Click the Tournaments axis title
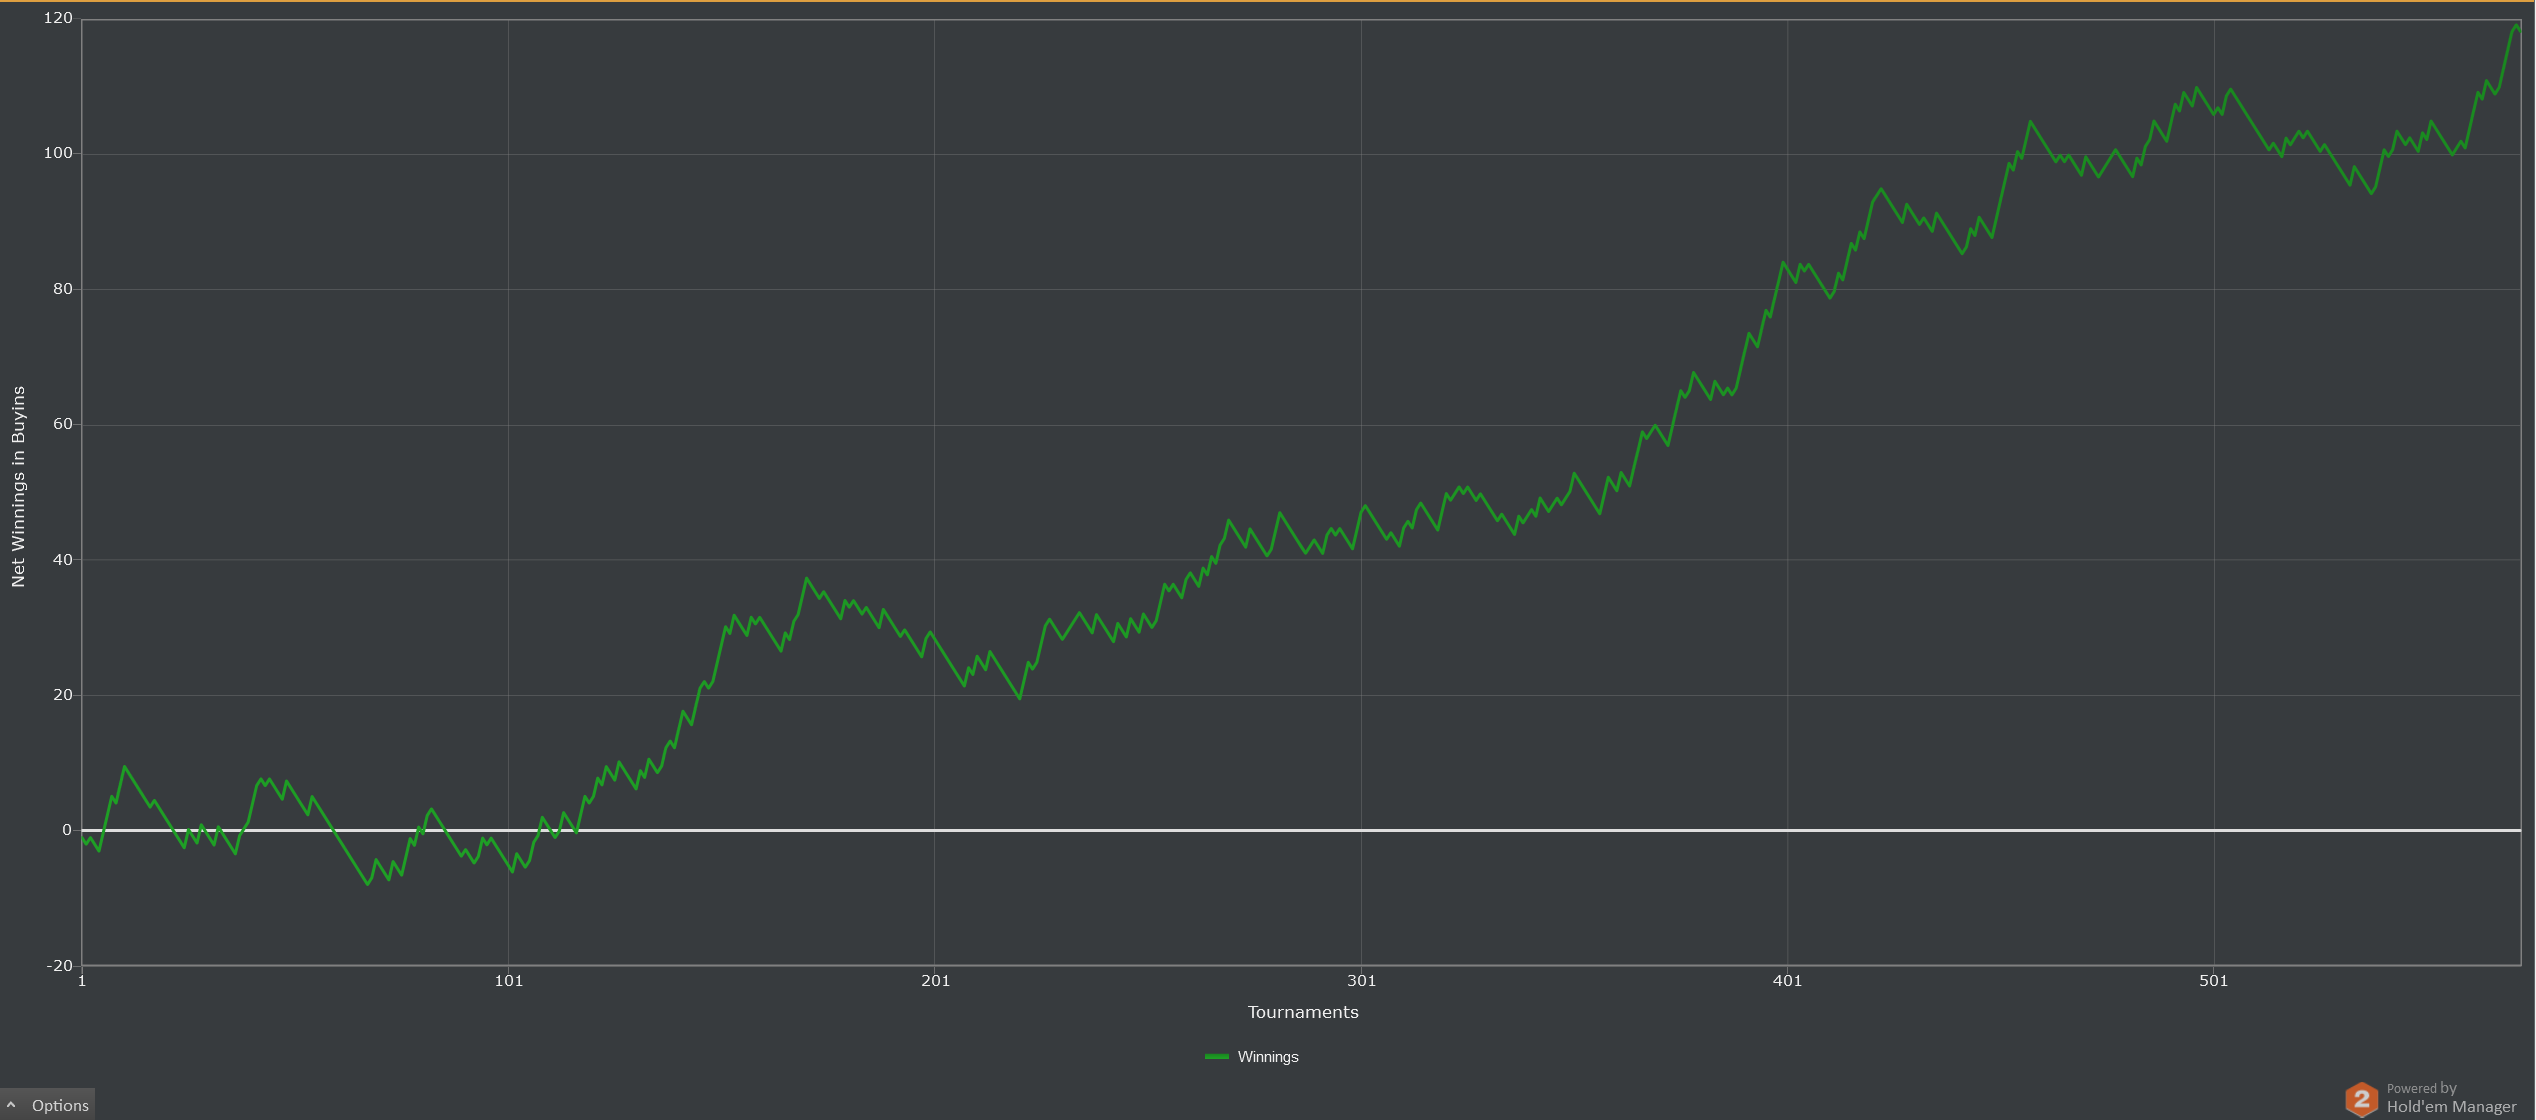Image resolution: width=2536 pixels, height=1120 pixels. 1303,1012
